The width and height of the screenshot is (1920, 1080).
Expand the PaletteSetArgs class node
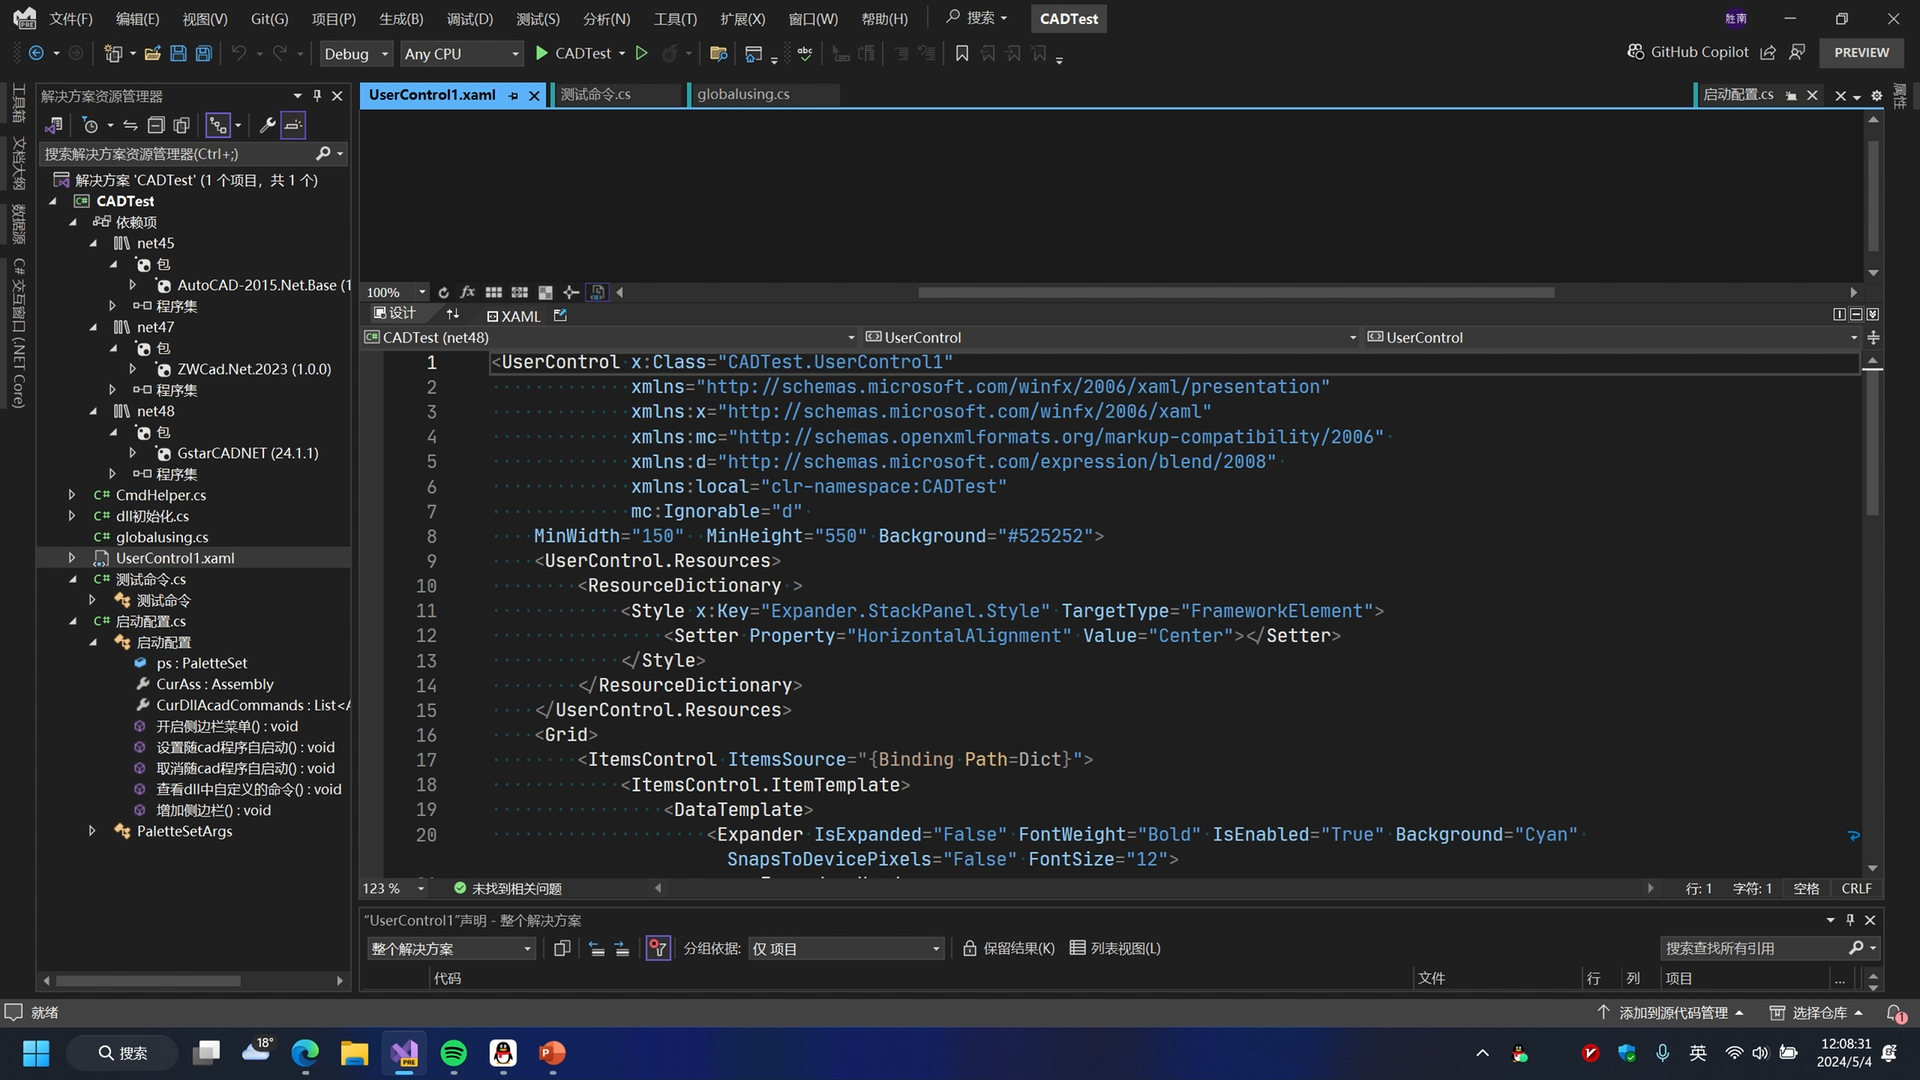pyautogui.click(x=92, y=831)
